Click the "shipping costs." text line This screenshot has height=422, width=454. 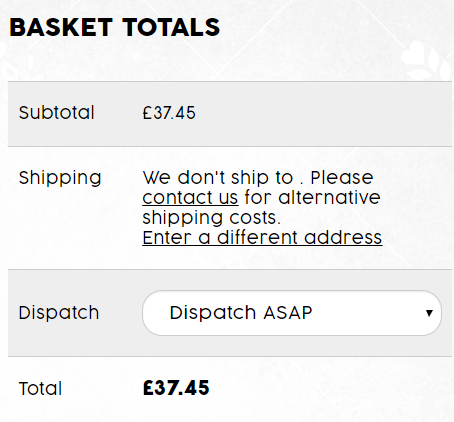point(212,218)
